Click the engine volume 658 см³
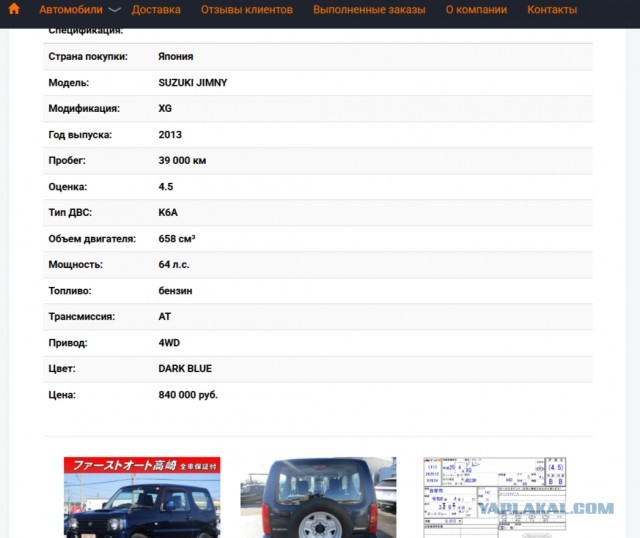 pyautogui.click(x=177, y=238)
